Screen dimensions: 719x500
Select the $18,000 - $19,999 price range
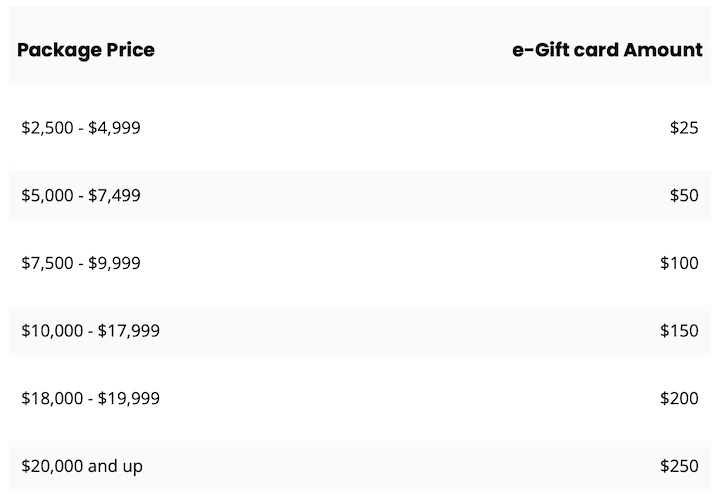coord(90,398)
